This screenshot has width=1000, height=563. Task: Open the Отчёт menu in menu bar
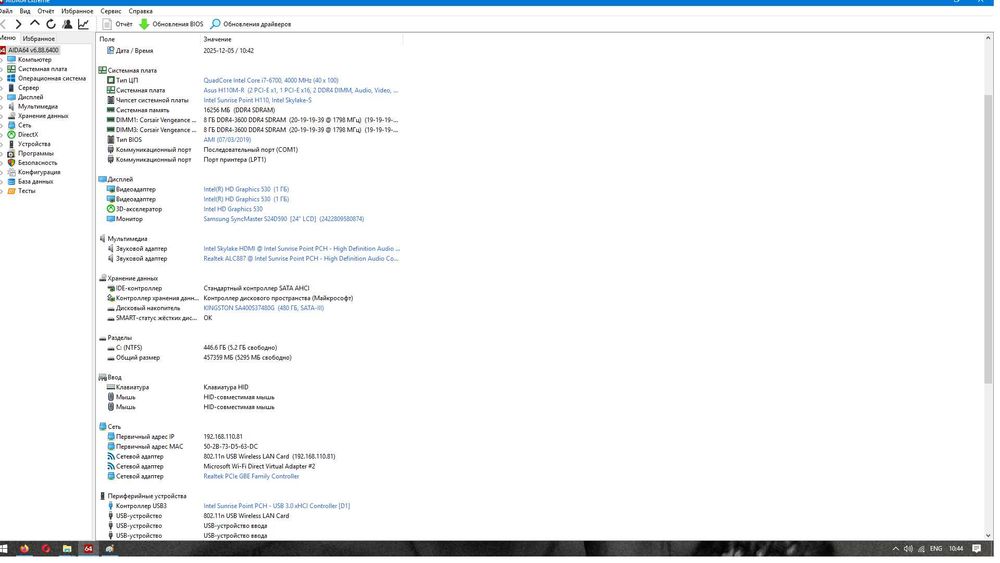46,11
